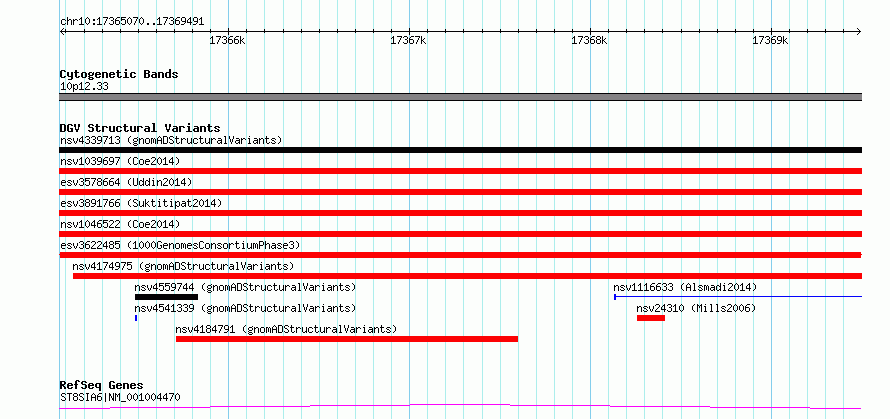Select the nsv1116633 thin blue line

(738, 296)
